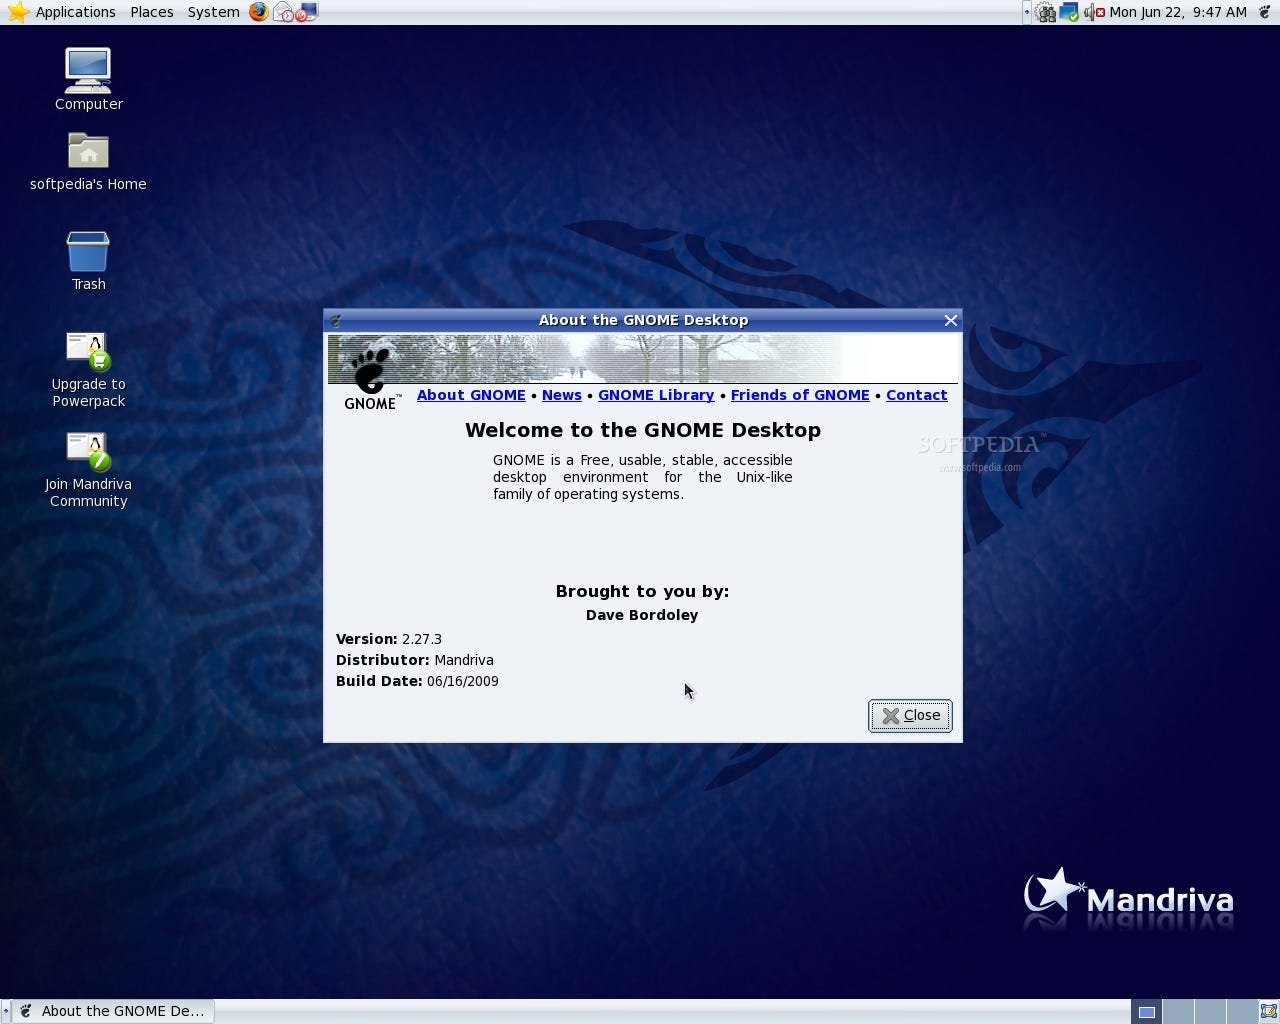Switch to the third workspace in the pager

[1209, 1011]
